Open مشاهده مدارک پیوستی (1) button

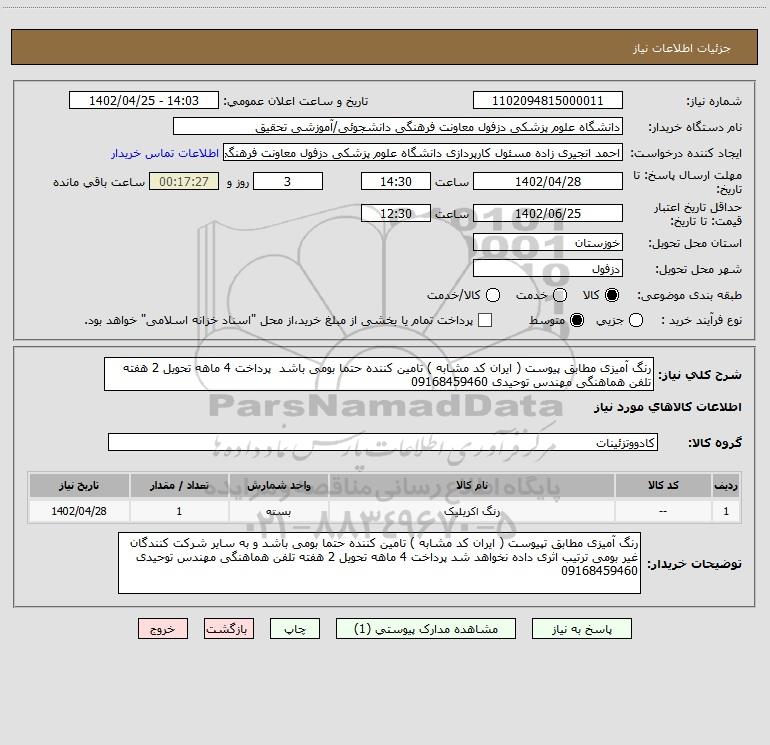click(x=426, y=629)
